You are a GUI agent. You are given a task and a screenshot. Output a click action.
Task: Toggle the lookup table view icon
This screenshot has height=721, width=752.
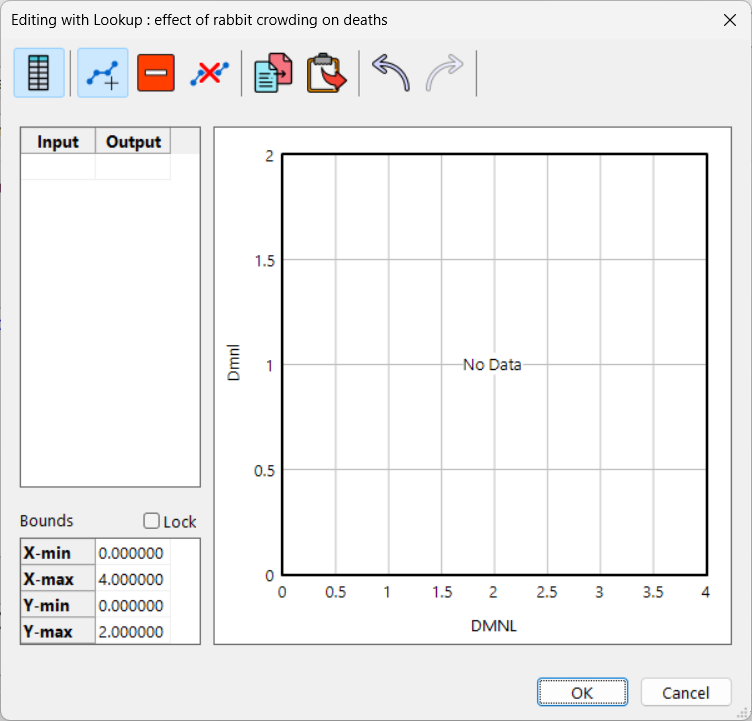coord(40,73)
